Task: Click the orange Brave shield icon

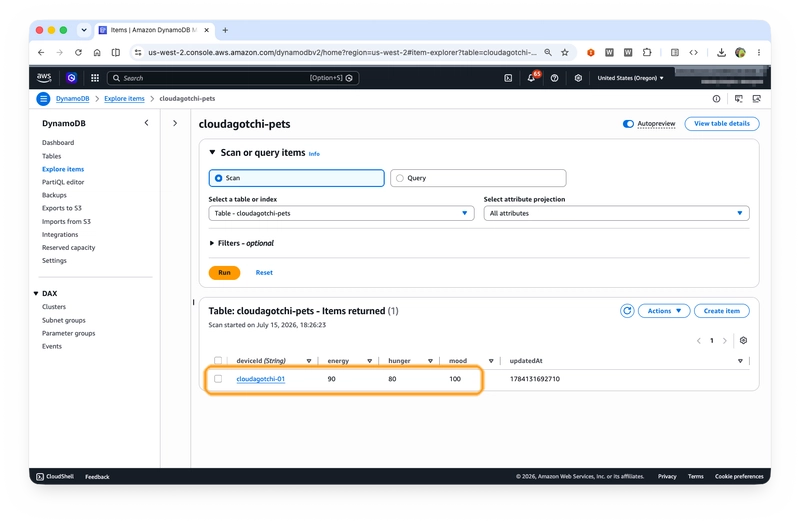Action: (591, 53)
